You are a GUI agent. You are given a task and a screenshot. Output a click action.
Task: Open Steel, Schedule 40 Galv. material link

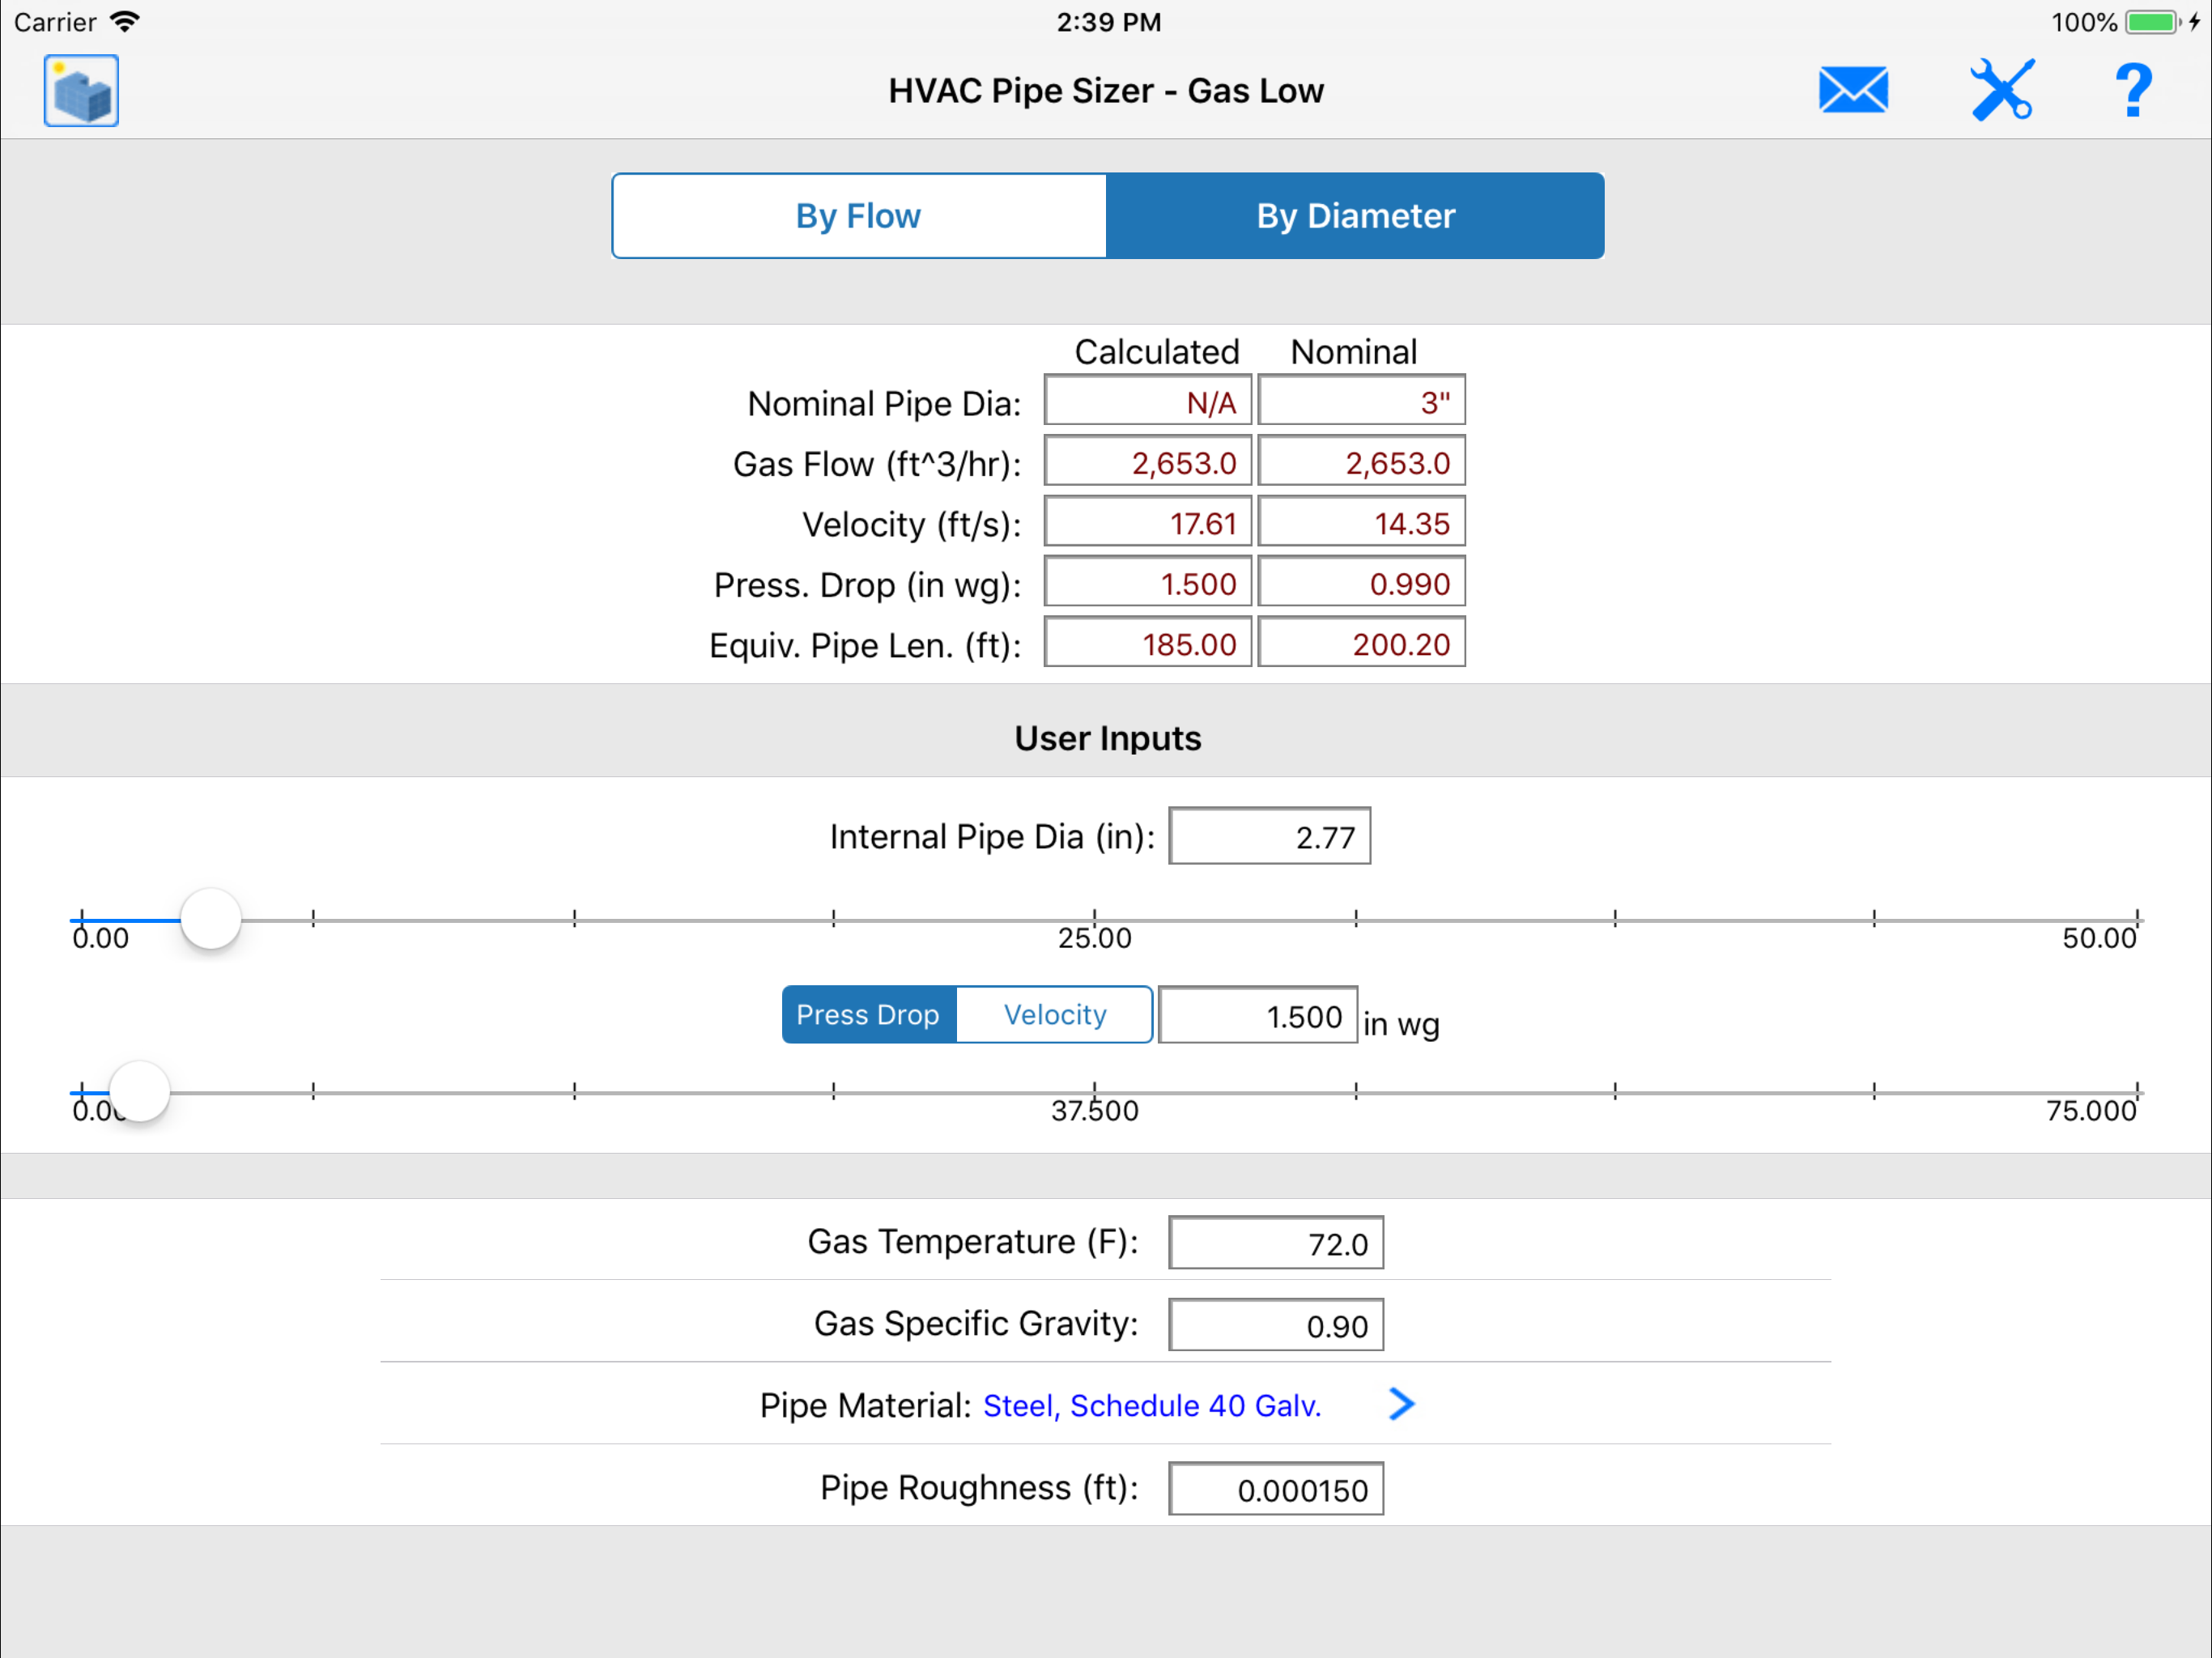1152,1406
